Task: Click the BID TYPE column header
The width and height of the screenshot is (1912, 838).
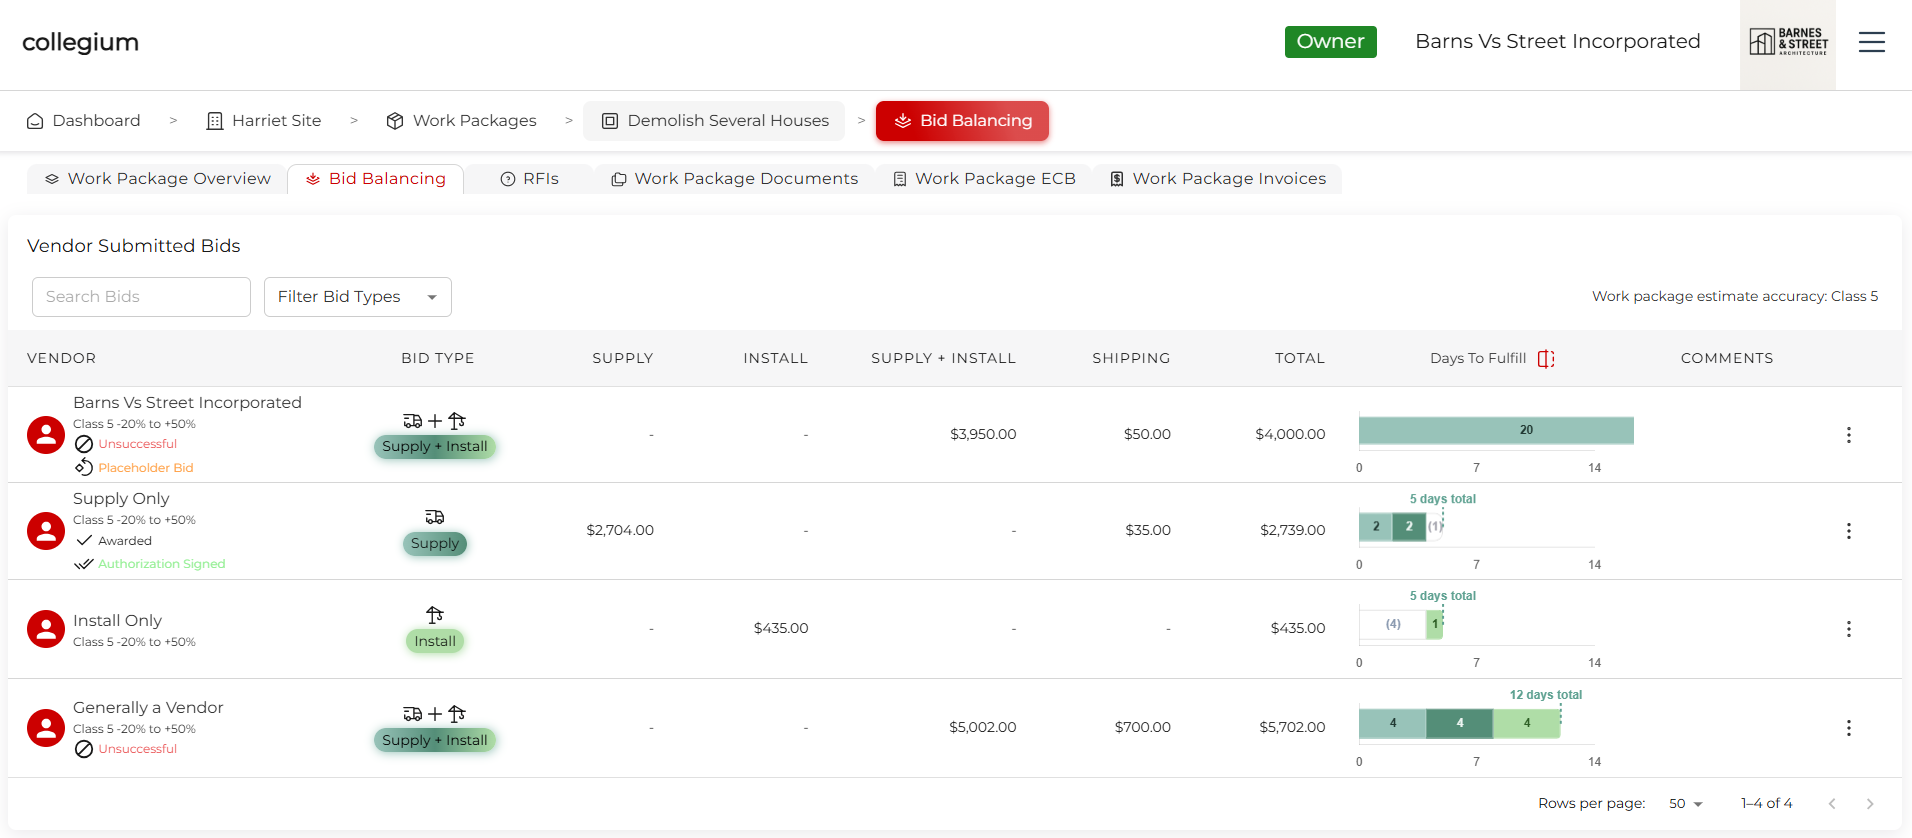Action: pos(438,359)
